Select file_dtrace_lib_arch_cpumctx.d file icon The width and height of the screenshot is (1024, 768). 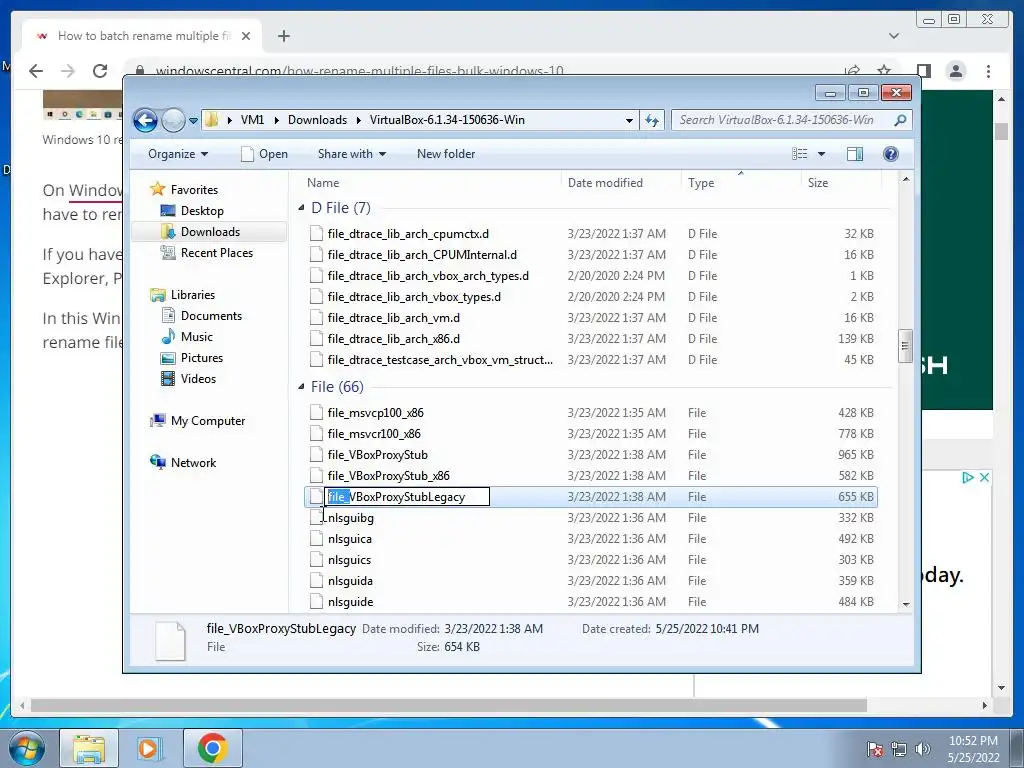coord(317,234)
